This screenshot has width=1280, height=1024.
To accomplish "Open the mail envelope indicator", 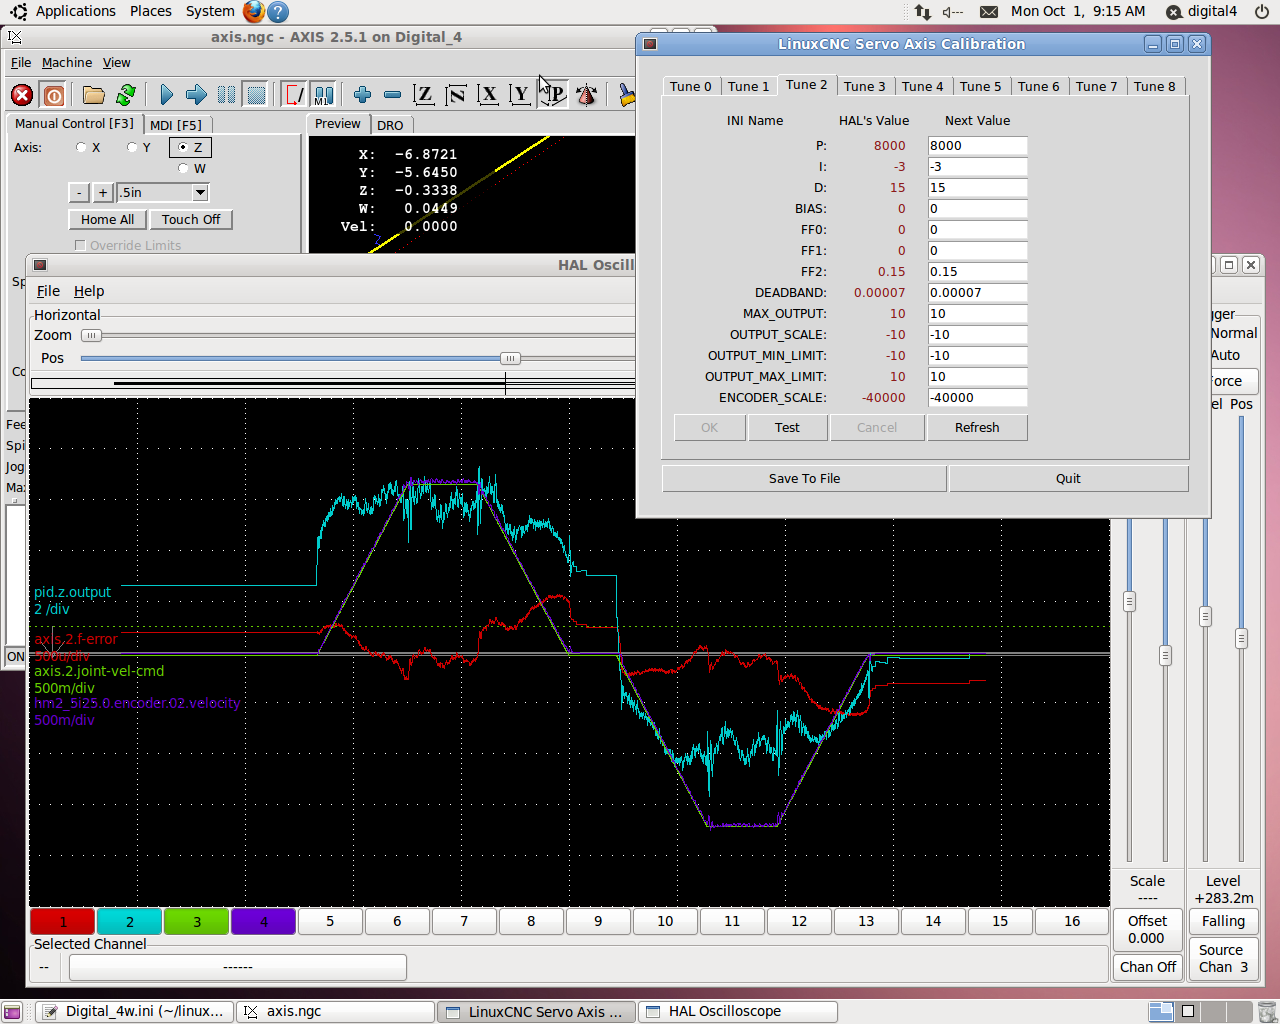I will pyautogui.click(x=988, y=11).
